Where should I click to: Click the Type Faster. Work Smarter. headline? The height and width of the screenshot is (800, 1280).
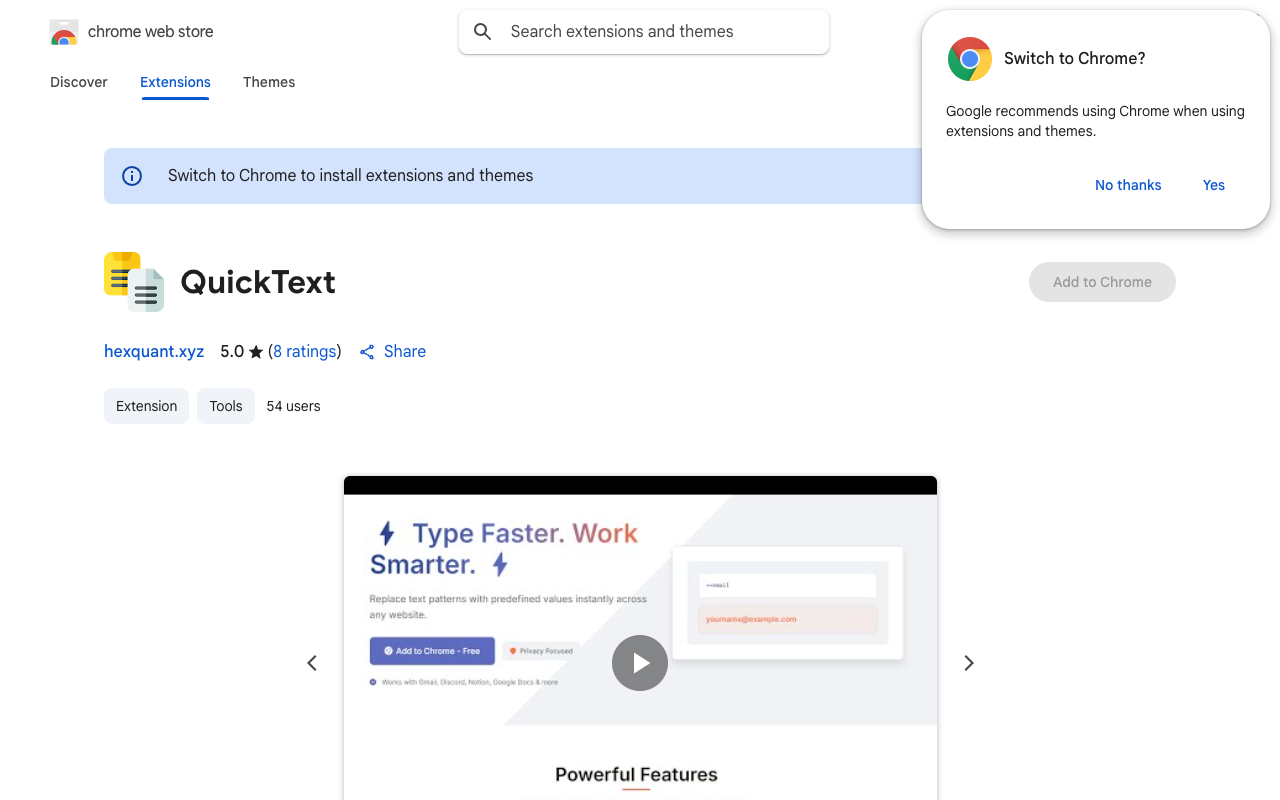505,548
